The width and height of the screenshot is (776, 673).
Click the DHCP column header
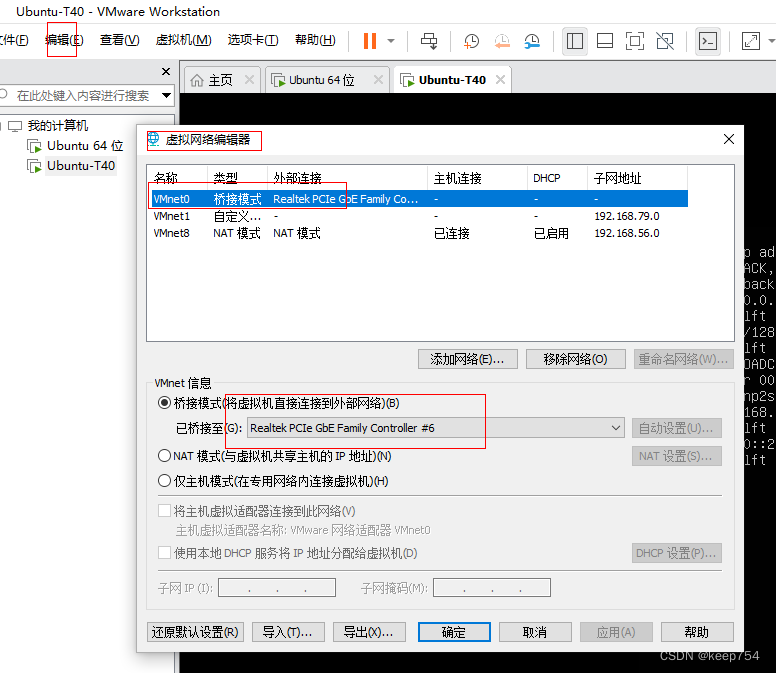(x=557, y=178)
